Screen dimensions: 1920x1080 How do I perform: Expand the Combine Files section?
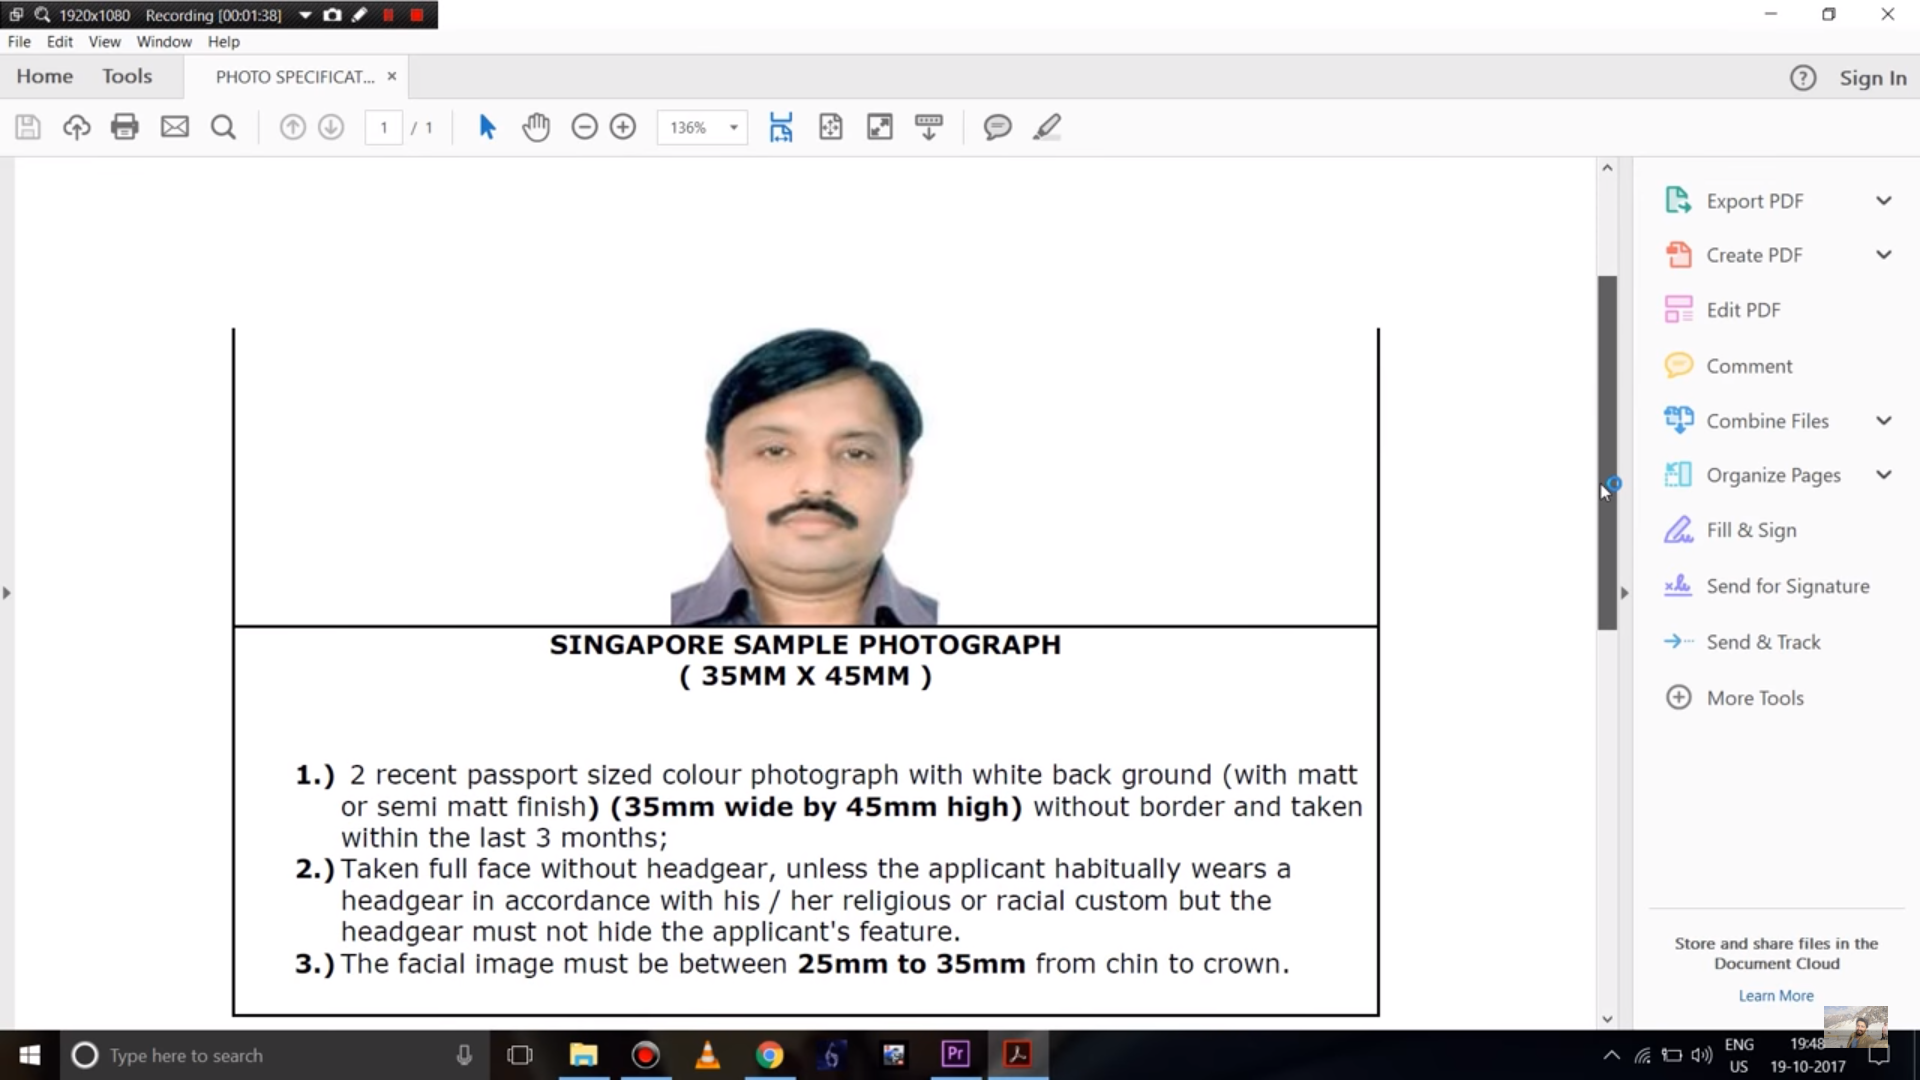pyautogui.click(x=1884, y=420)
